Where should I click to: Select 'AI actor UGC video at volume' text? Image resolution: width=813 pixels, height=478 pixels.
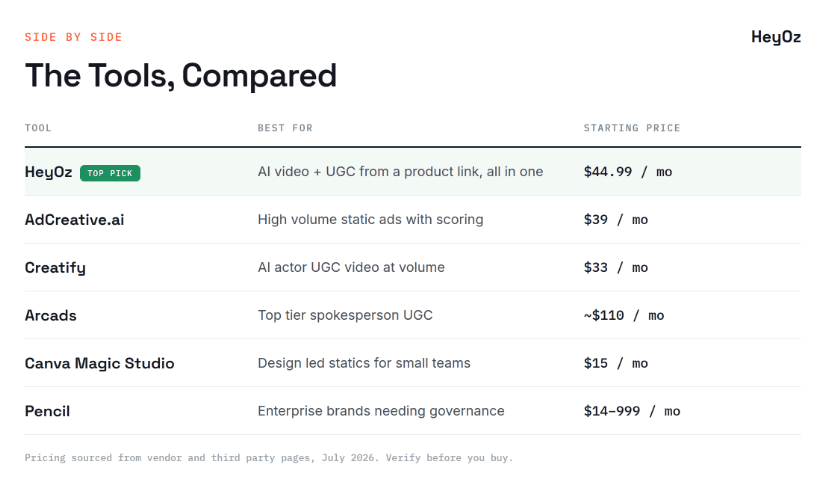tap(351, 268)
